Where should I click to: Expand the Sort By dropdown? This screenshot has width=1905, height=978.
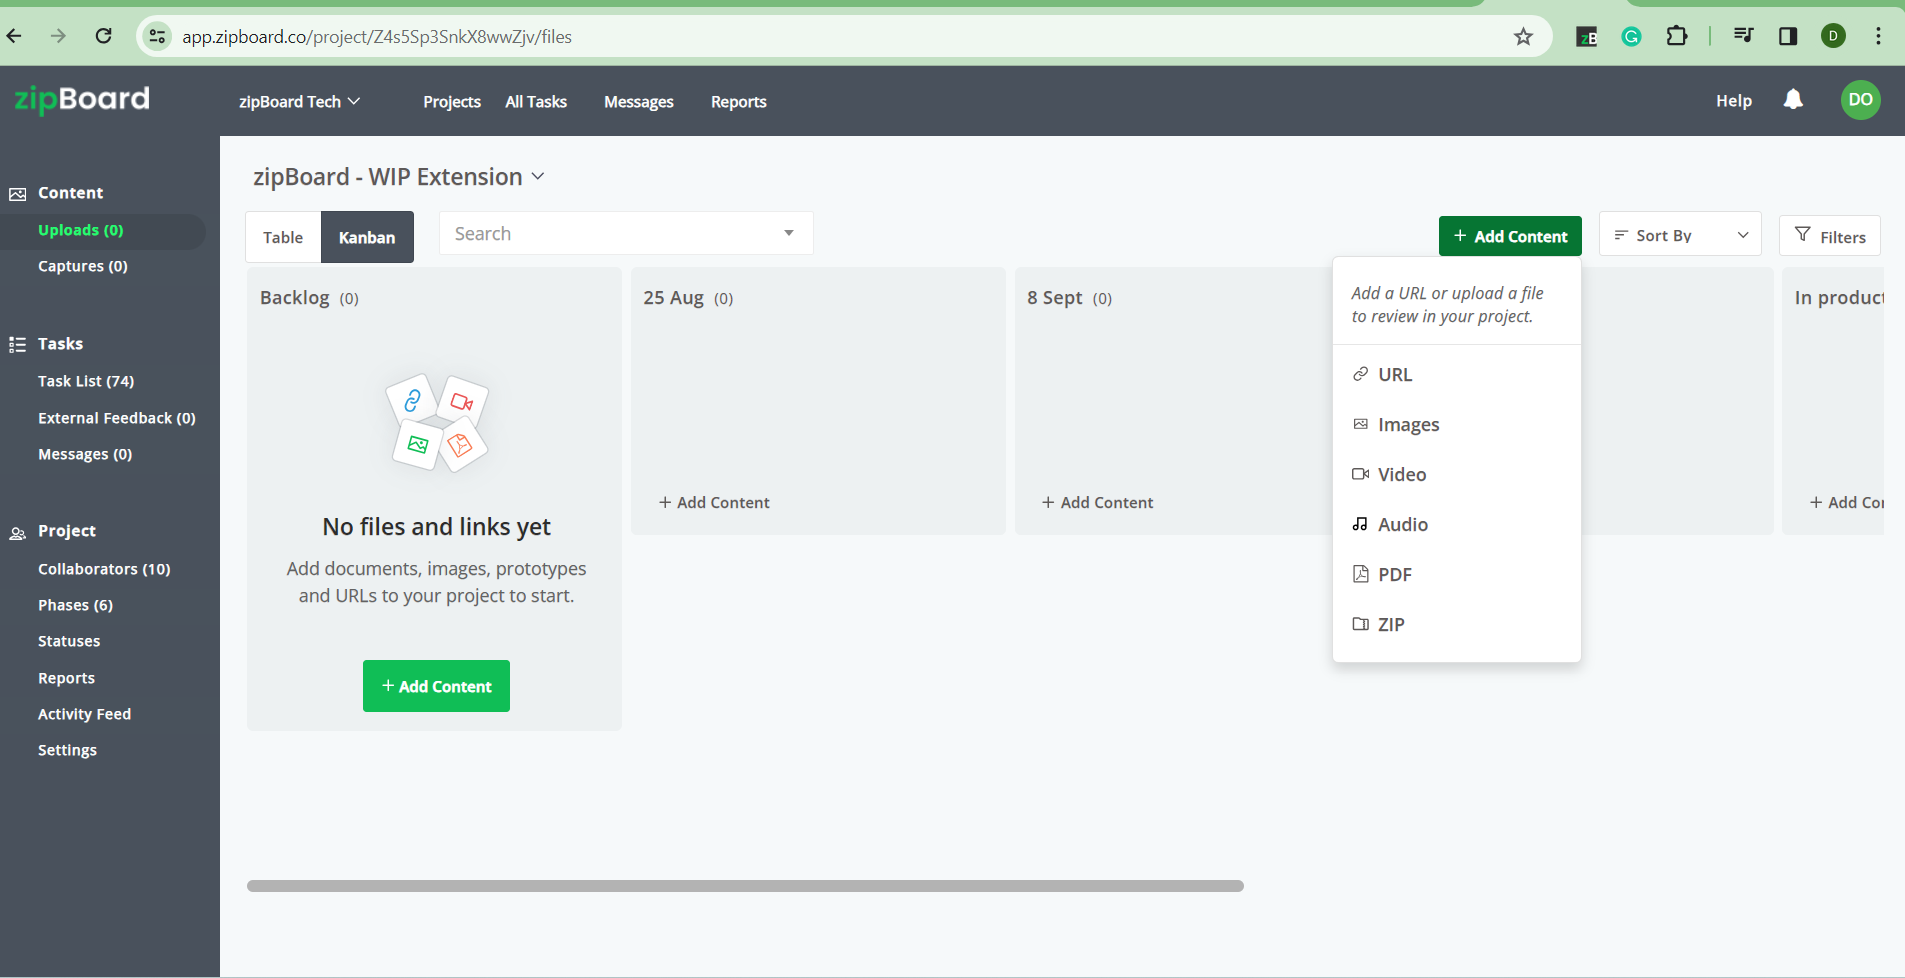(x=1678, y=234)
